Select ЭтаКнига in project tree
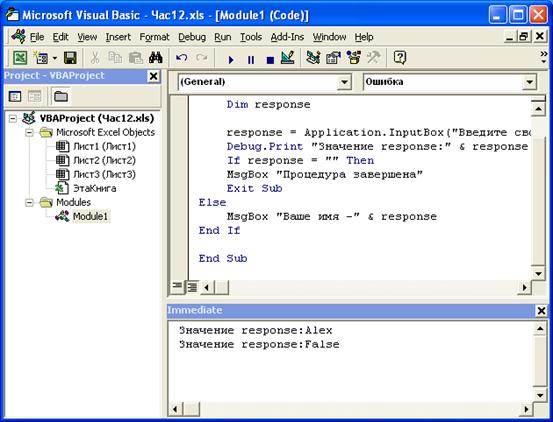Image resolution: width=553 pixels, height=422 pixels. point(86,188)
